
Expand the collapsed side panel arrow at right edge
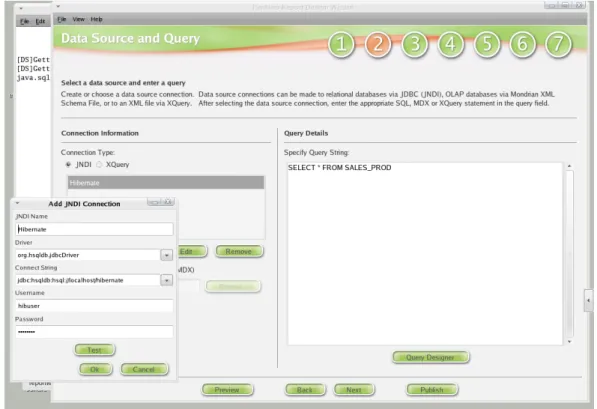(x=589, y=300)
